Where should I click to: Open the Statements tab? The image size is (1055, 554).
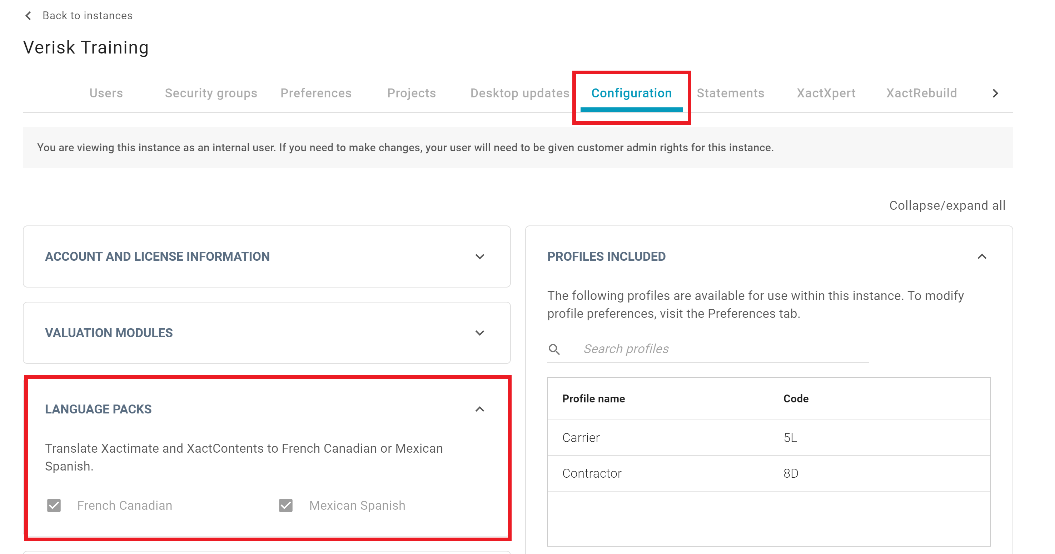731,93
